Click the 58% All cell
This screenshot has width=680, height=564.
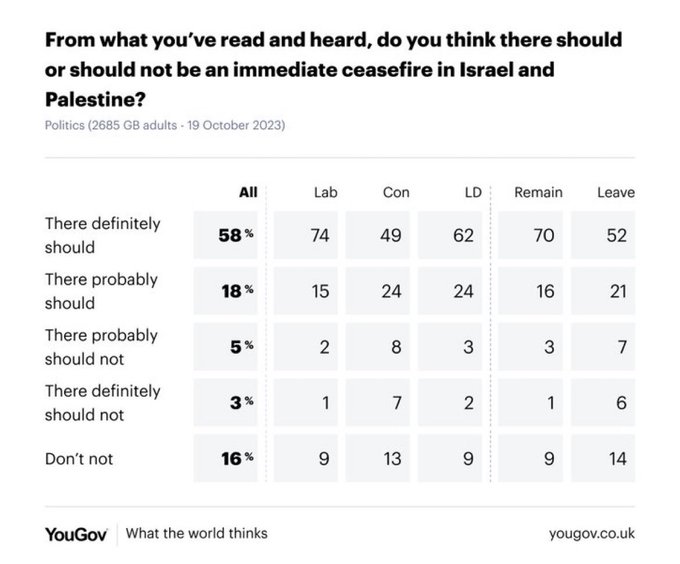click(x=234, y=236)
